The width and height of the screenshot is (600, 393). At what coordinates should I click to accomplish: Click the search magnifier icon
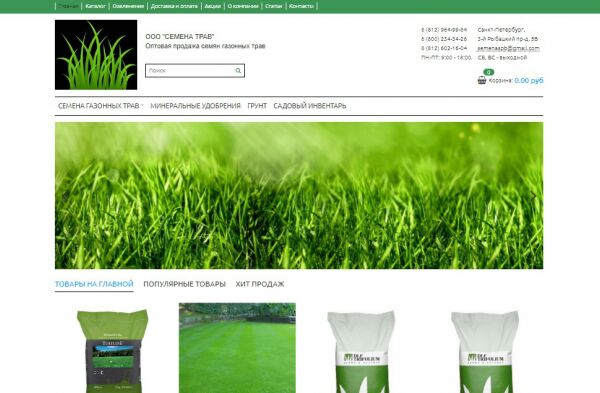tap(238, 70)
